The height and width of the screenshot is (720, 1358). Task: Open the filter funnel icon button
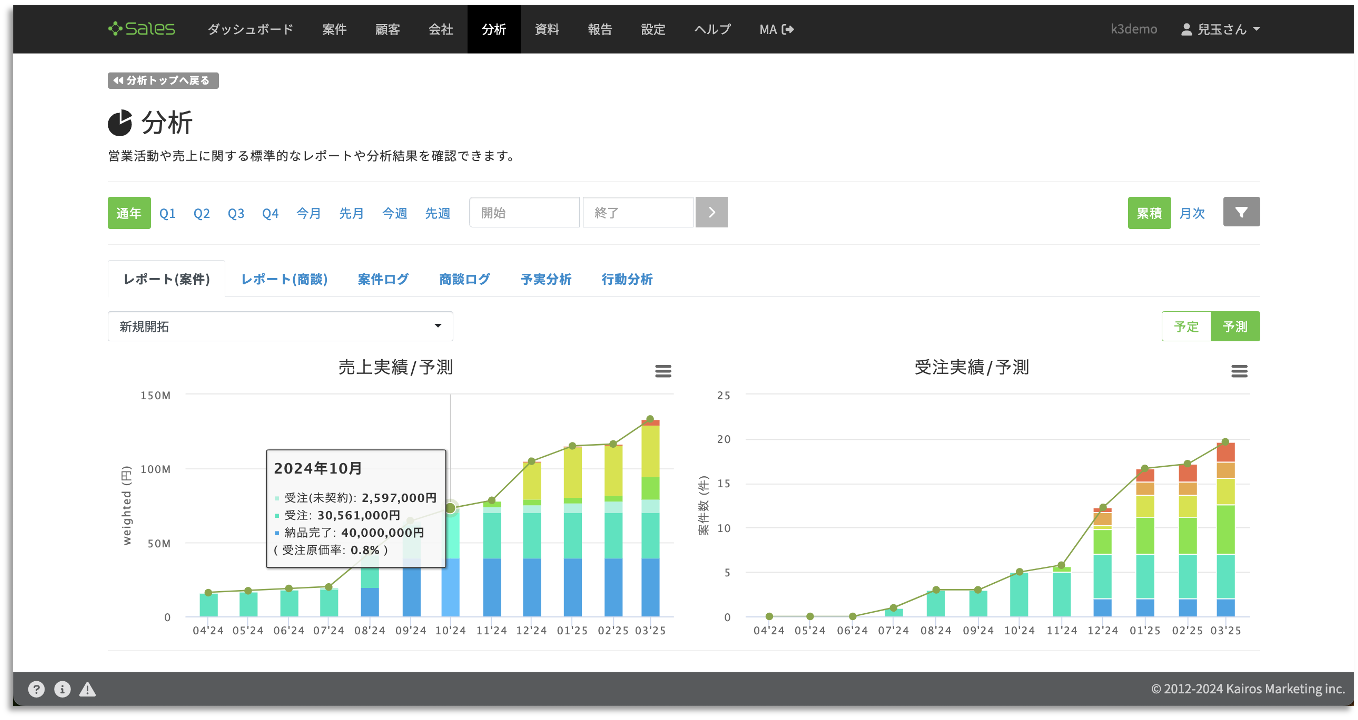coord(1241,212)
